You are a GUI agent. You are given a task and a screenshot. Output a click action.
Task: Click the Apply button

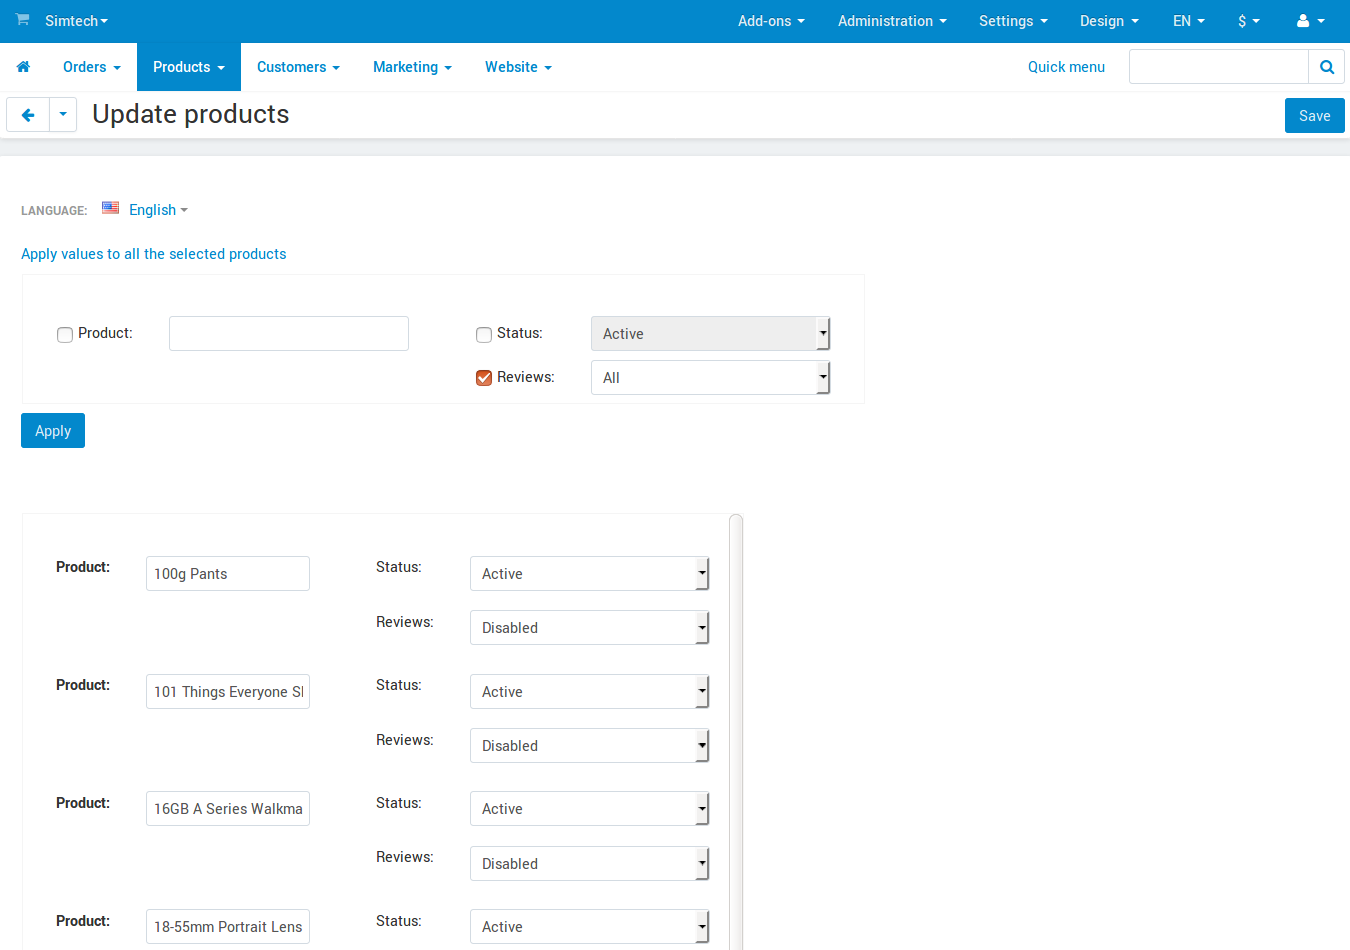click(53, 431)
